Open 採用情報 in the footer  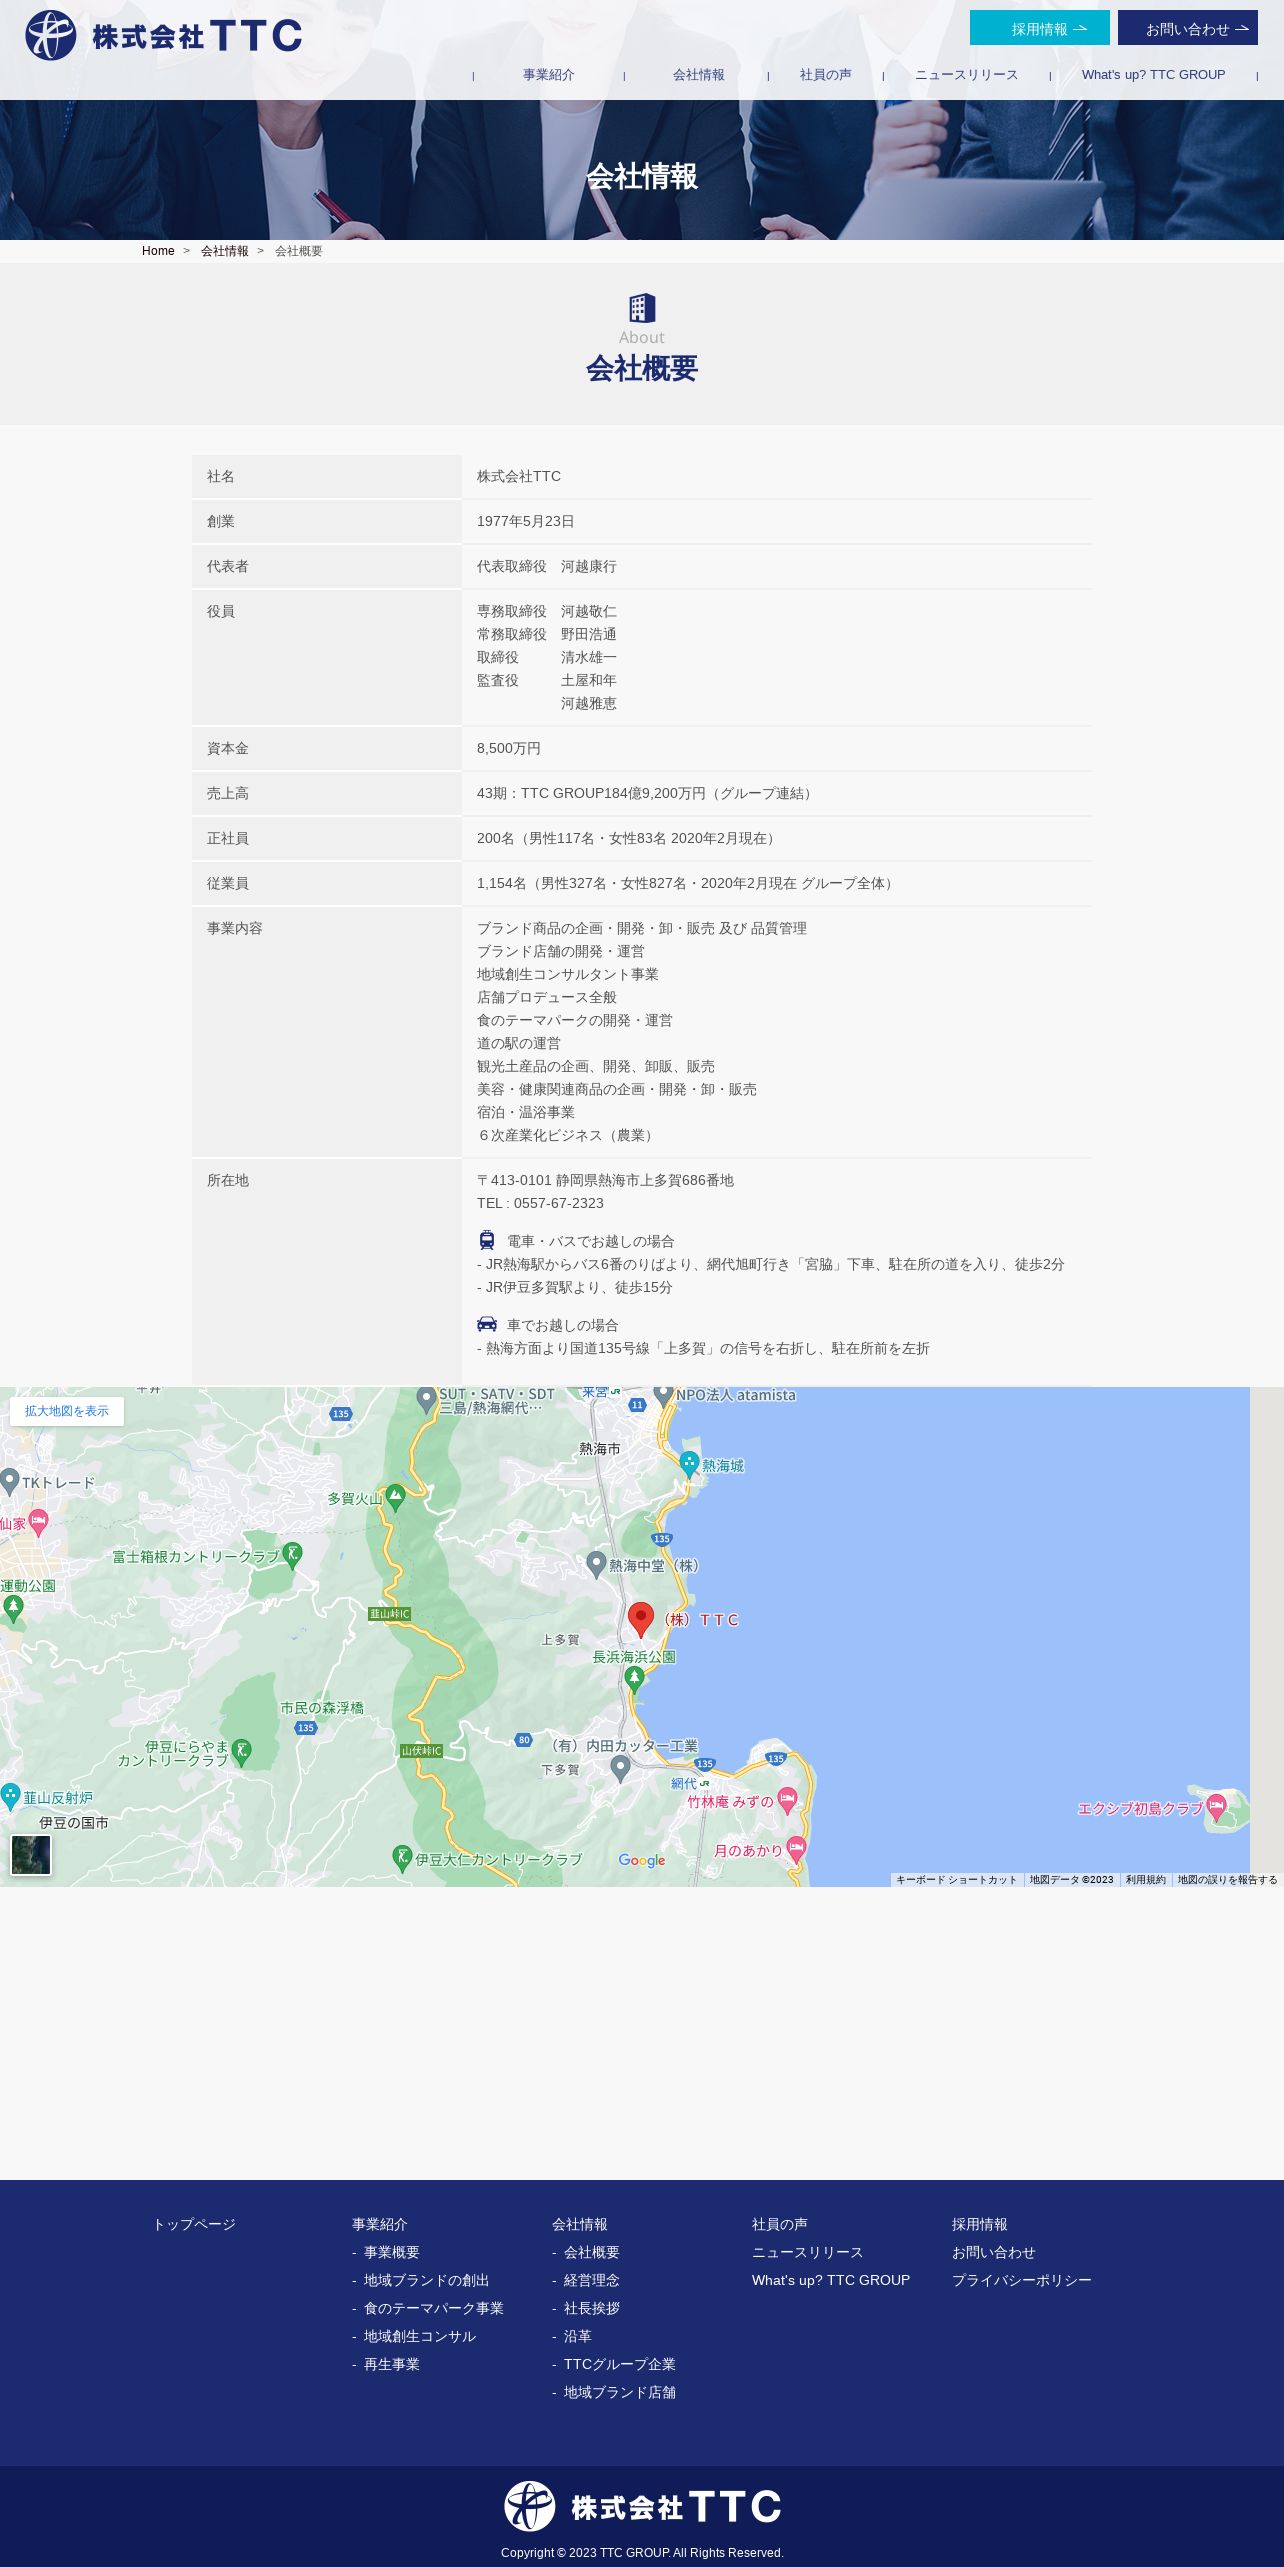(x=980, y=2224)
